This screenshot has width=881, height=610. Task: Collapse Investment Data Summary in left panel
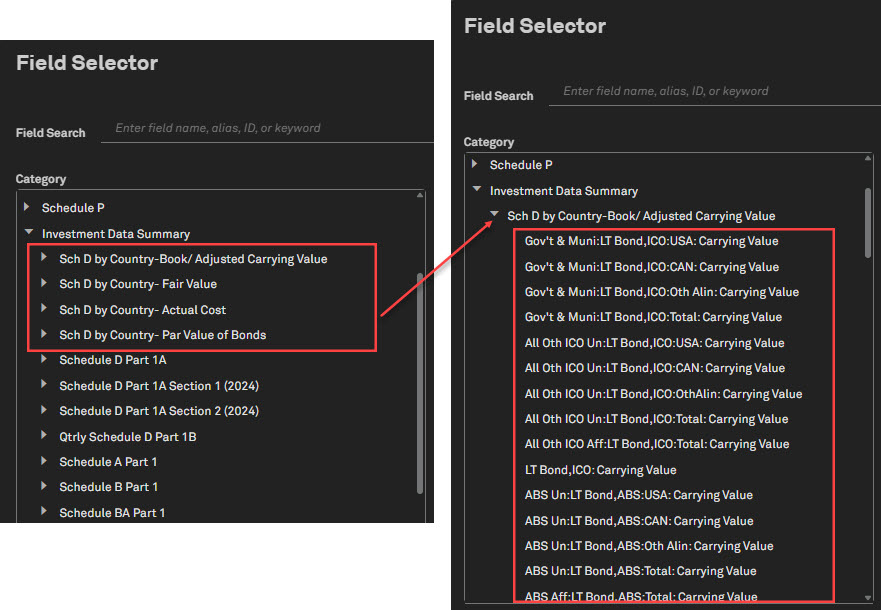[27, 234]
